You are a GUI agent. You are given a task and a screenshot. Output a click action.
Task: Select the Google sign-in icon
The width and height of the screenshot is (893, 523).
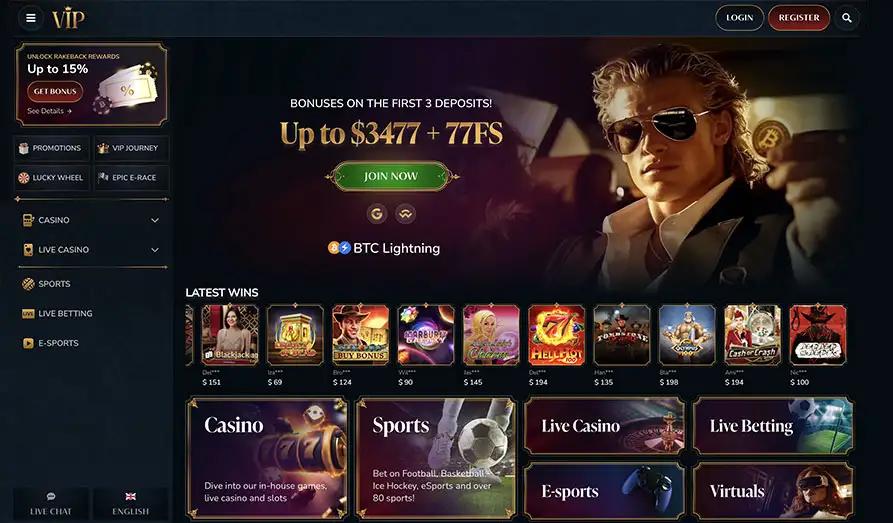(x=376, y=214)
